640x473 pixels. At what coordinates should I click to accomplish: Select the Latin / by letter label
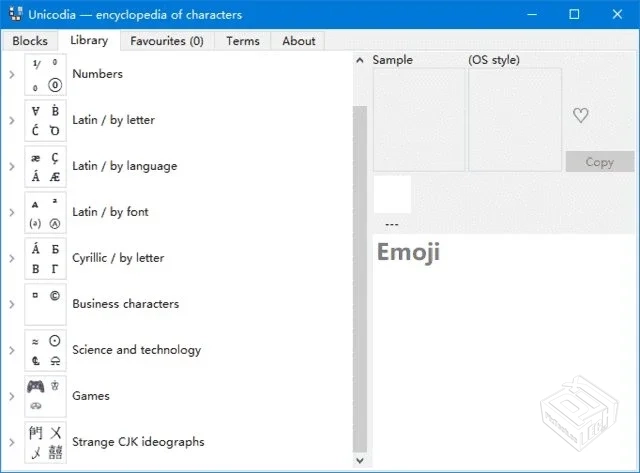click(113, 120)
